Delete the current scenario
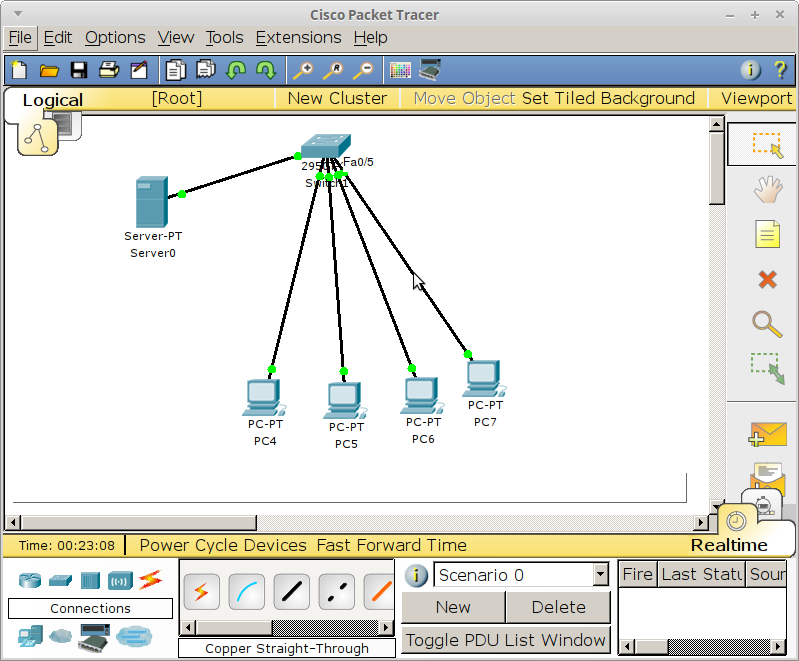 [558, 607]
